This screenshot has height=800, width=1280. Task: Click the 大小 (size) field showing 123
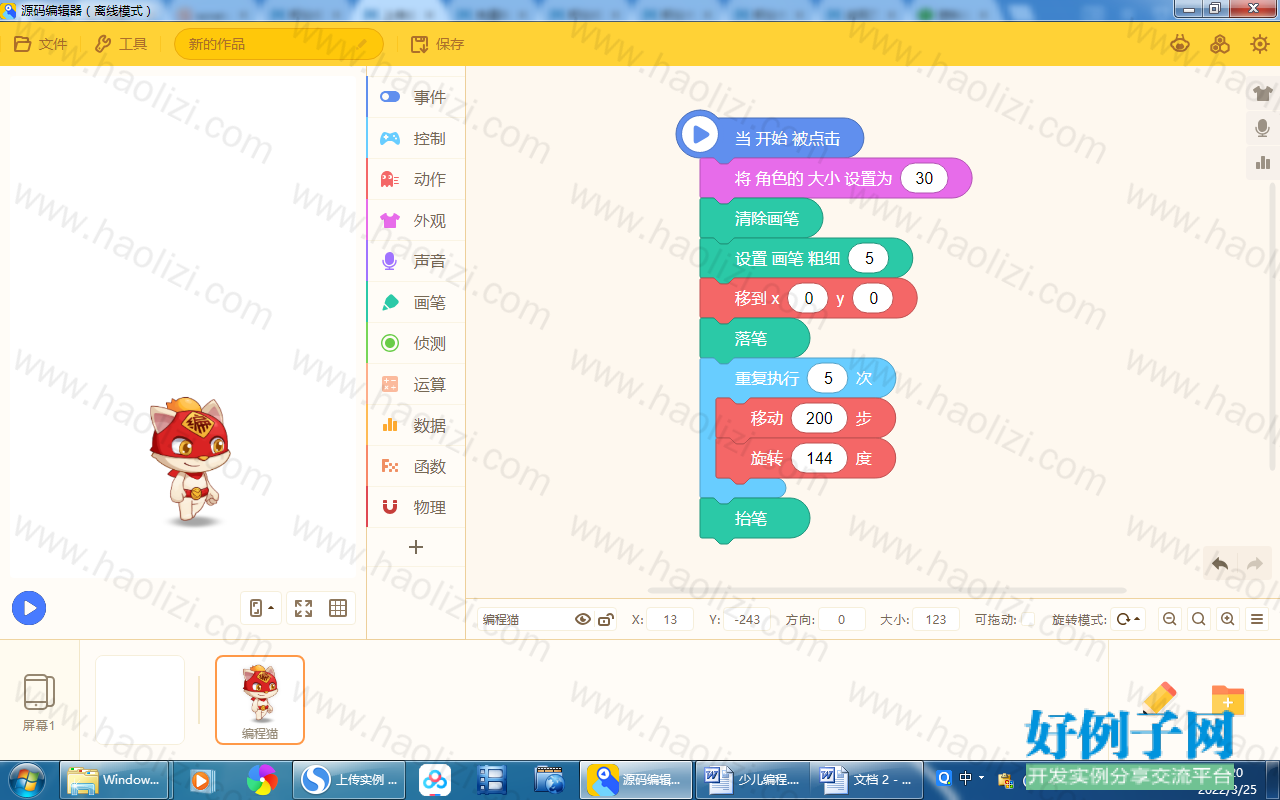936,619
